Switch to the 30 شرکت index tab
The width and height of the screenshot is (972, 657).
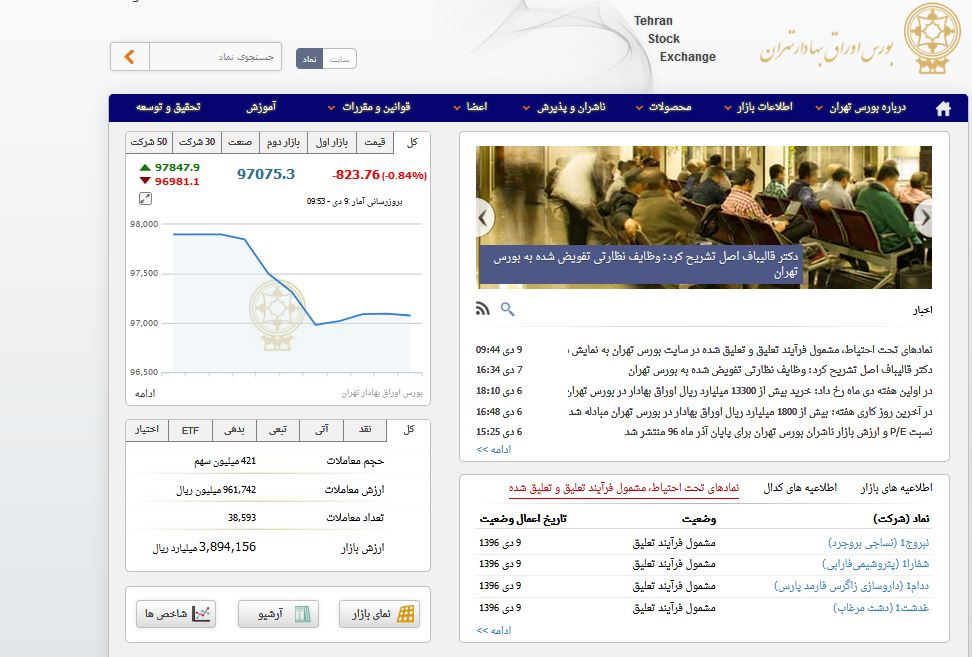tap(197, 143)
